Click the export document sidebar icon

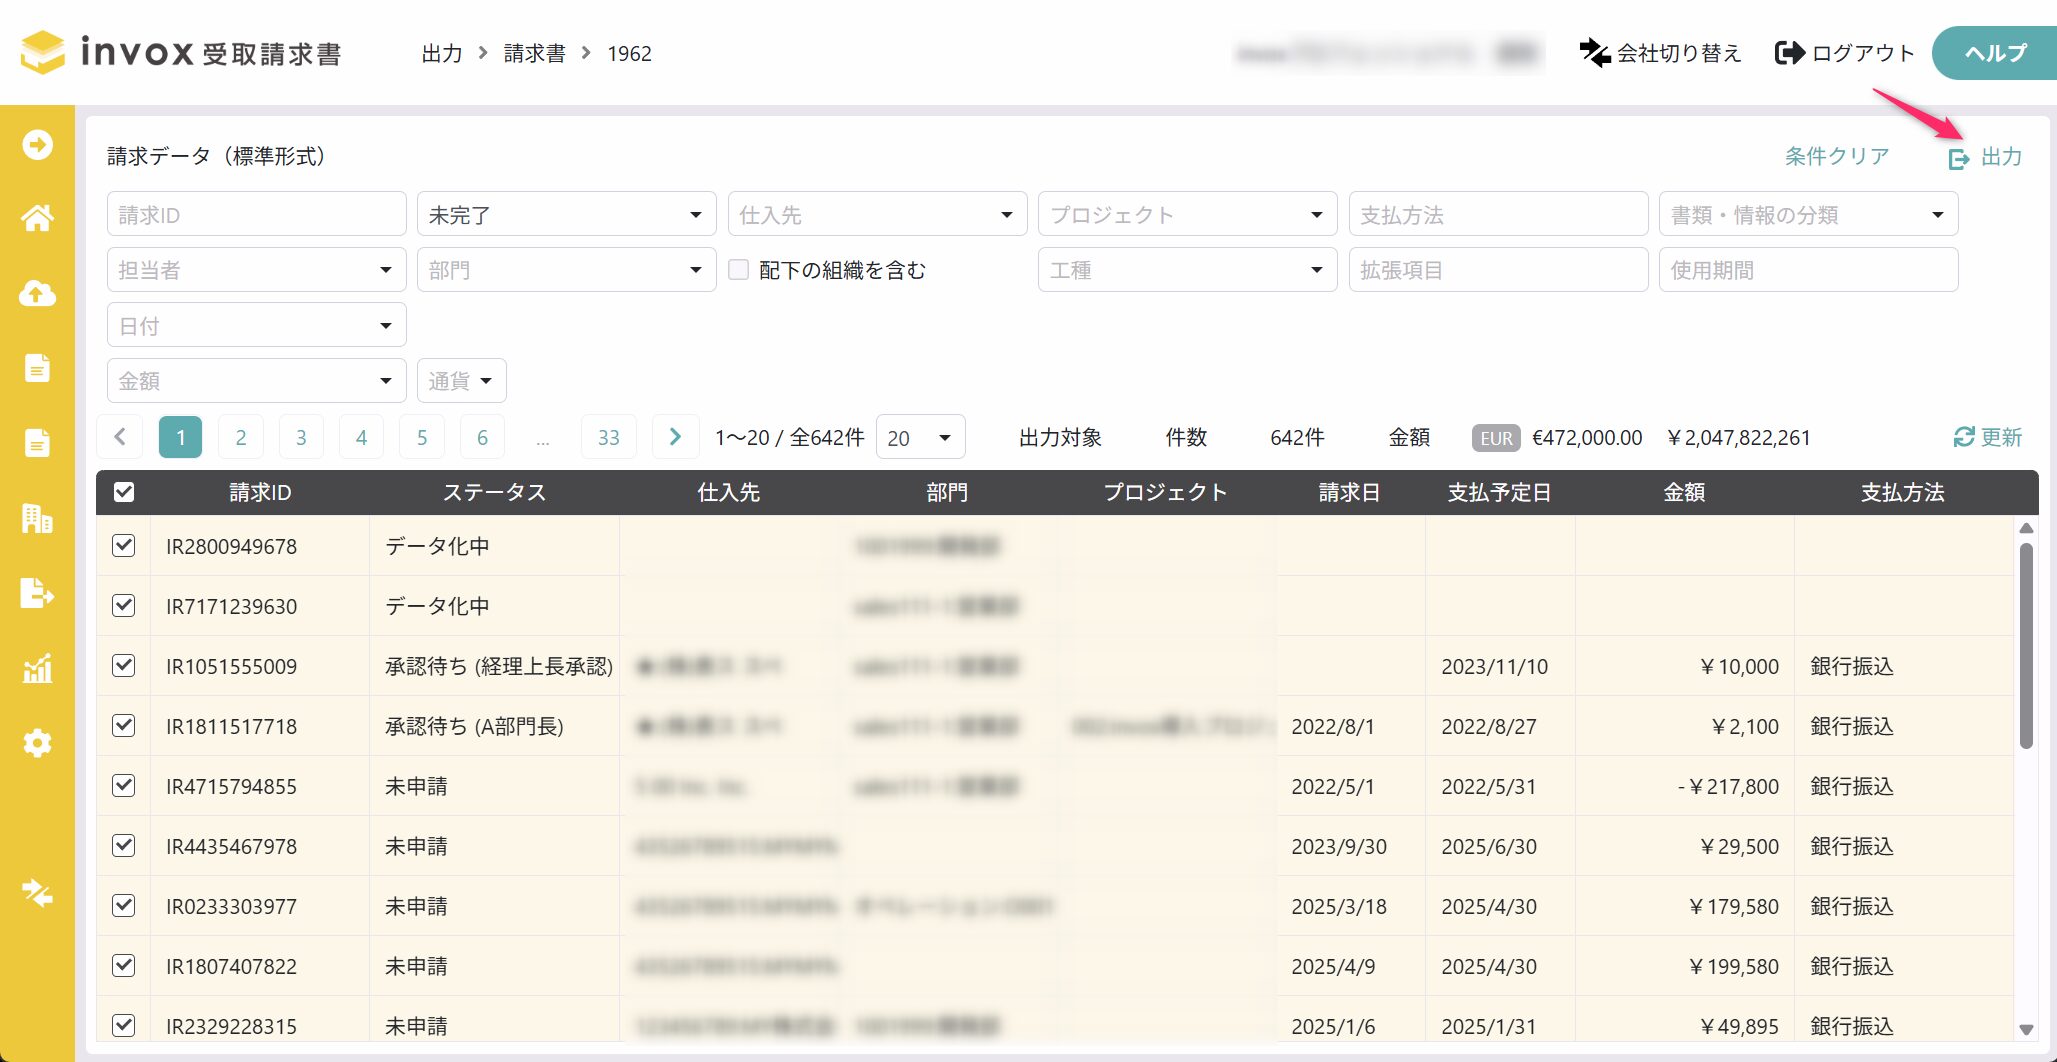pos(37,593)
